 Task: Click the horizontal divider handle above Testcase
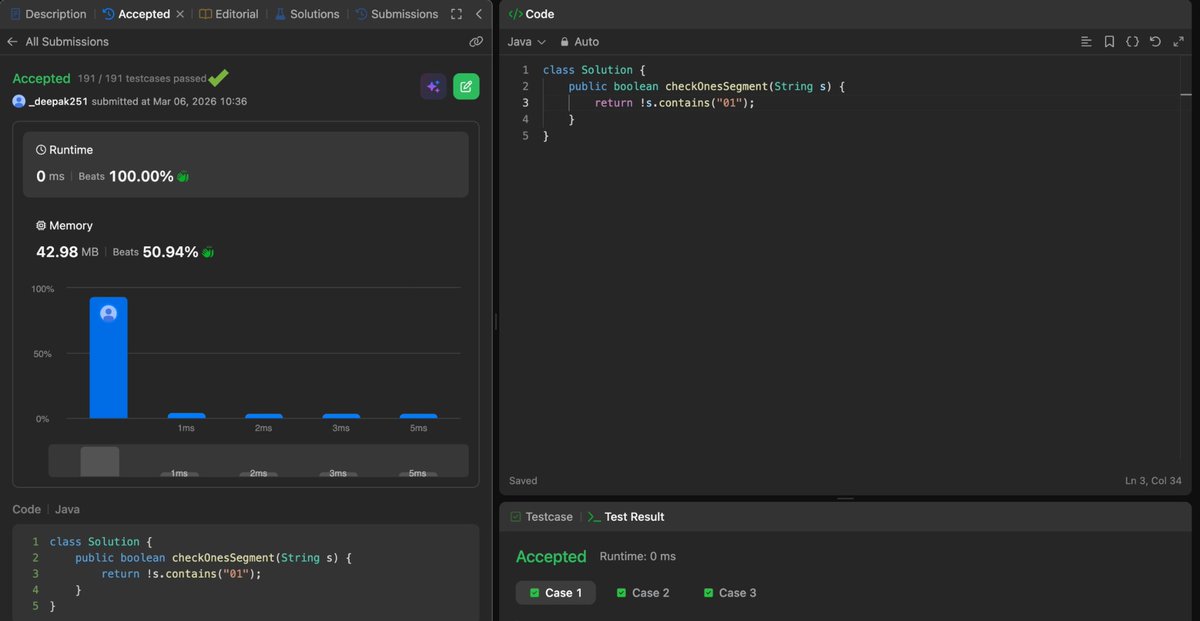(845, 498)
